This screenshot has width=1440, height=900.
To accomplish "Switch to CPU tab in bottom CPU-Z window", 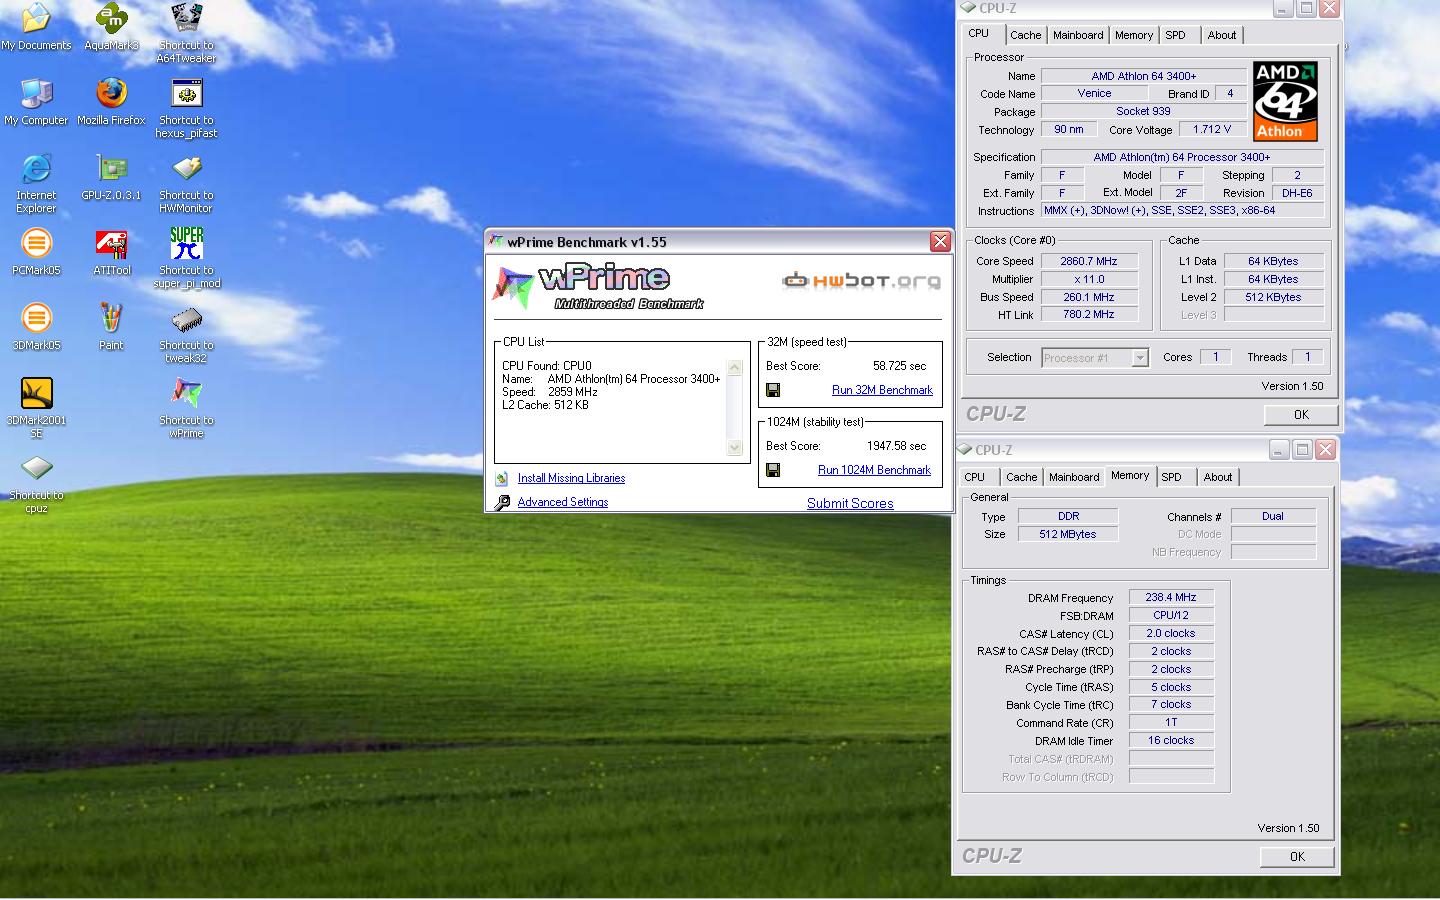I will [975, 477].
